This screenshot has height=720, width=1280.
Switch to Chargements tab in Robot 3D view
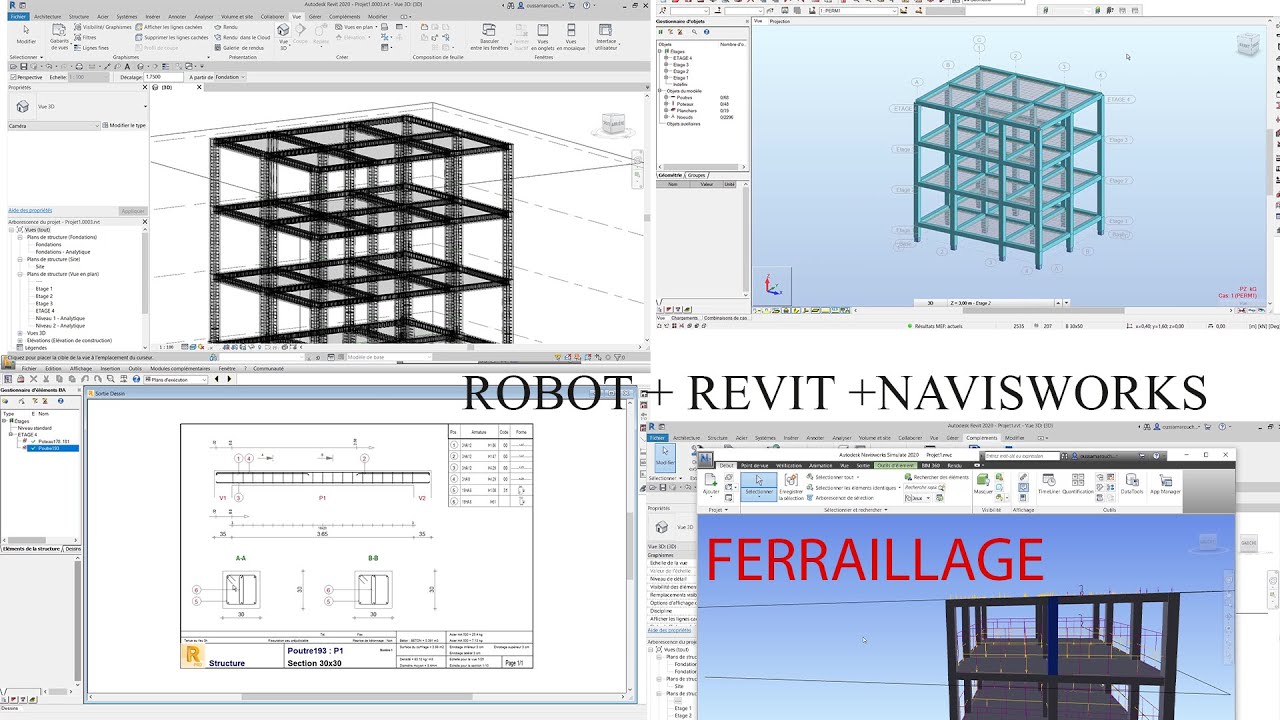(x=684, y=318)
